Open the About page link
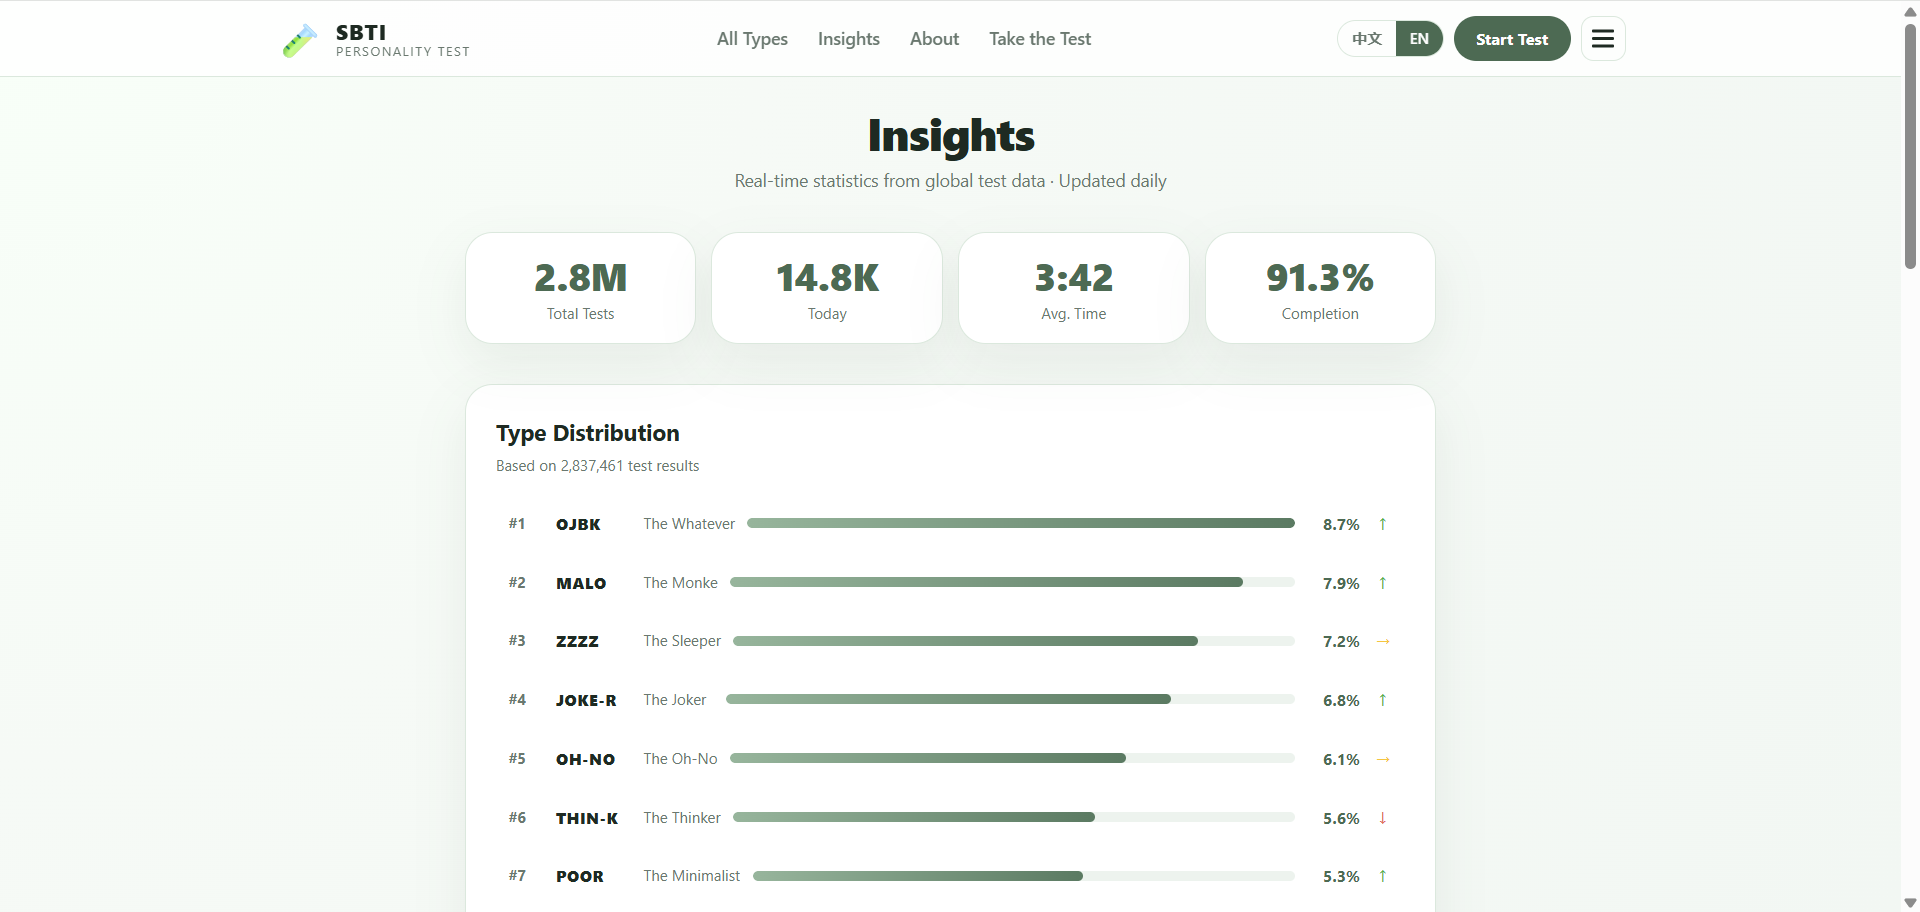The height and width of the screenshot is (912, 1920). tap(934, 39)
